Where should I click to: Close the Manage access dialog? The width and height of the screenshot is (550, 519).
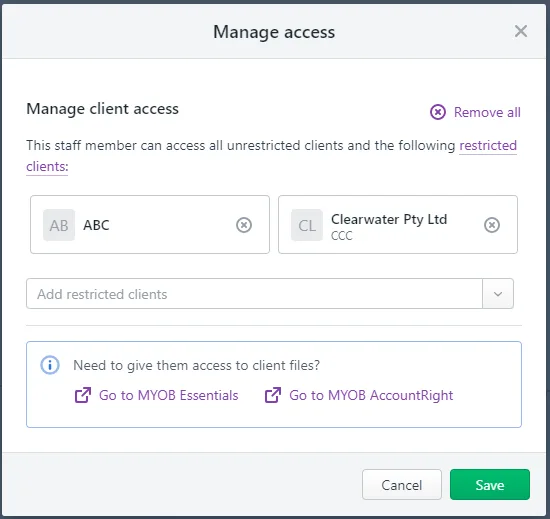point(521,31)
